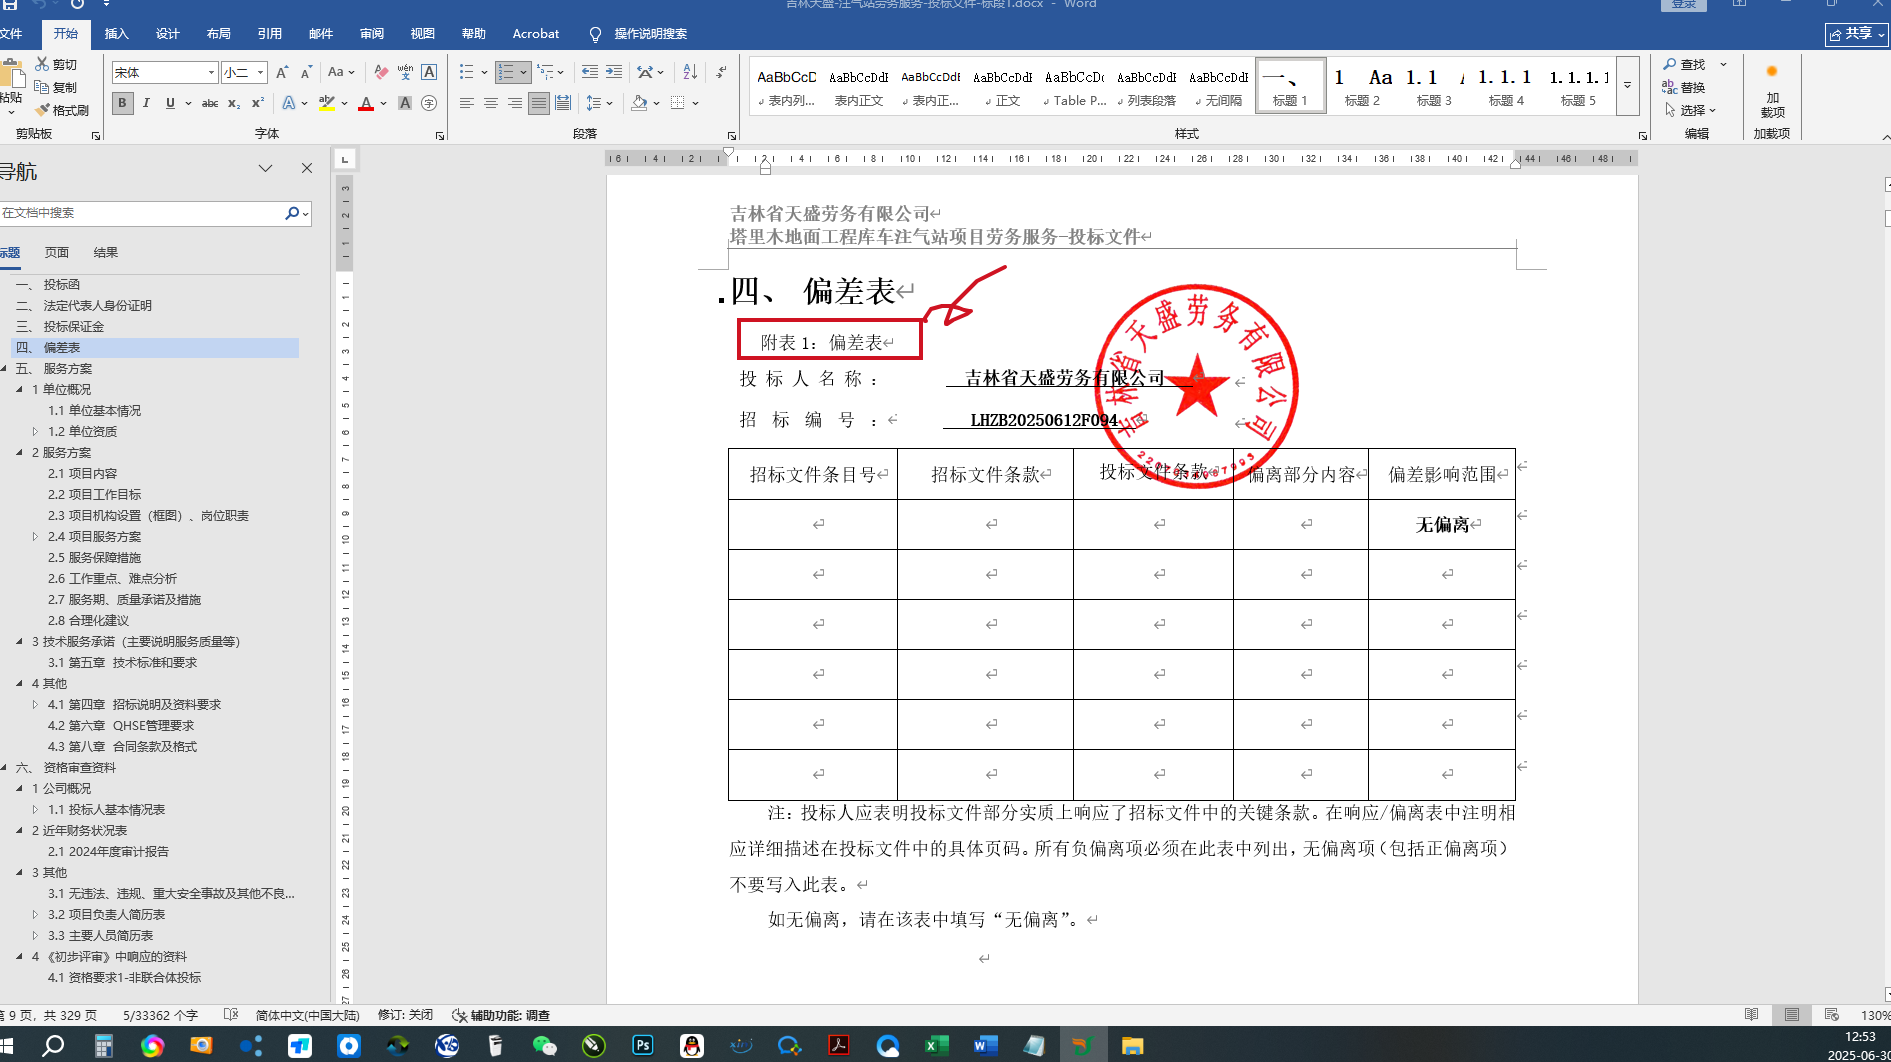Clear all formatting with the eraser icon
Viewport: 1891px width, 1062px height.
(x=381, y=72)
